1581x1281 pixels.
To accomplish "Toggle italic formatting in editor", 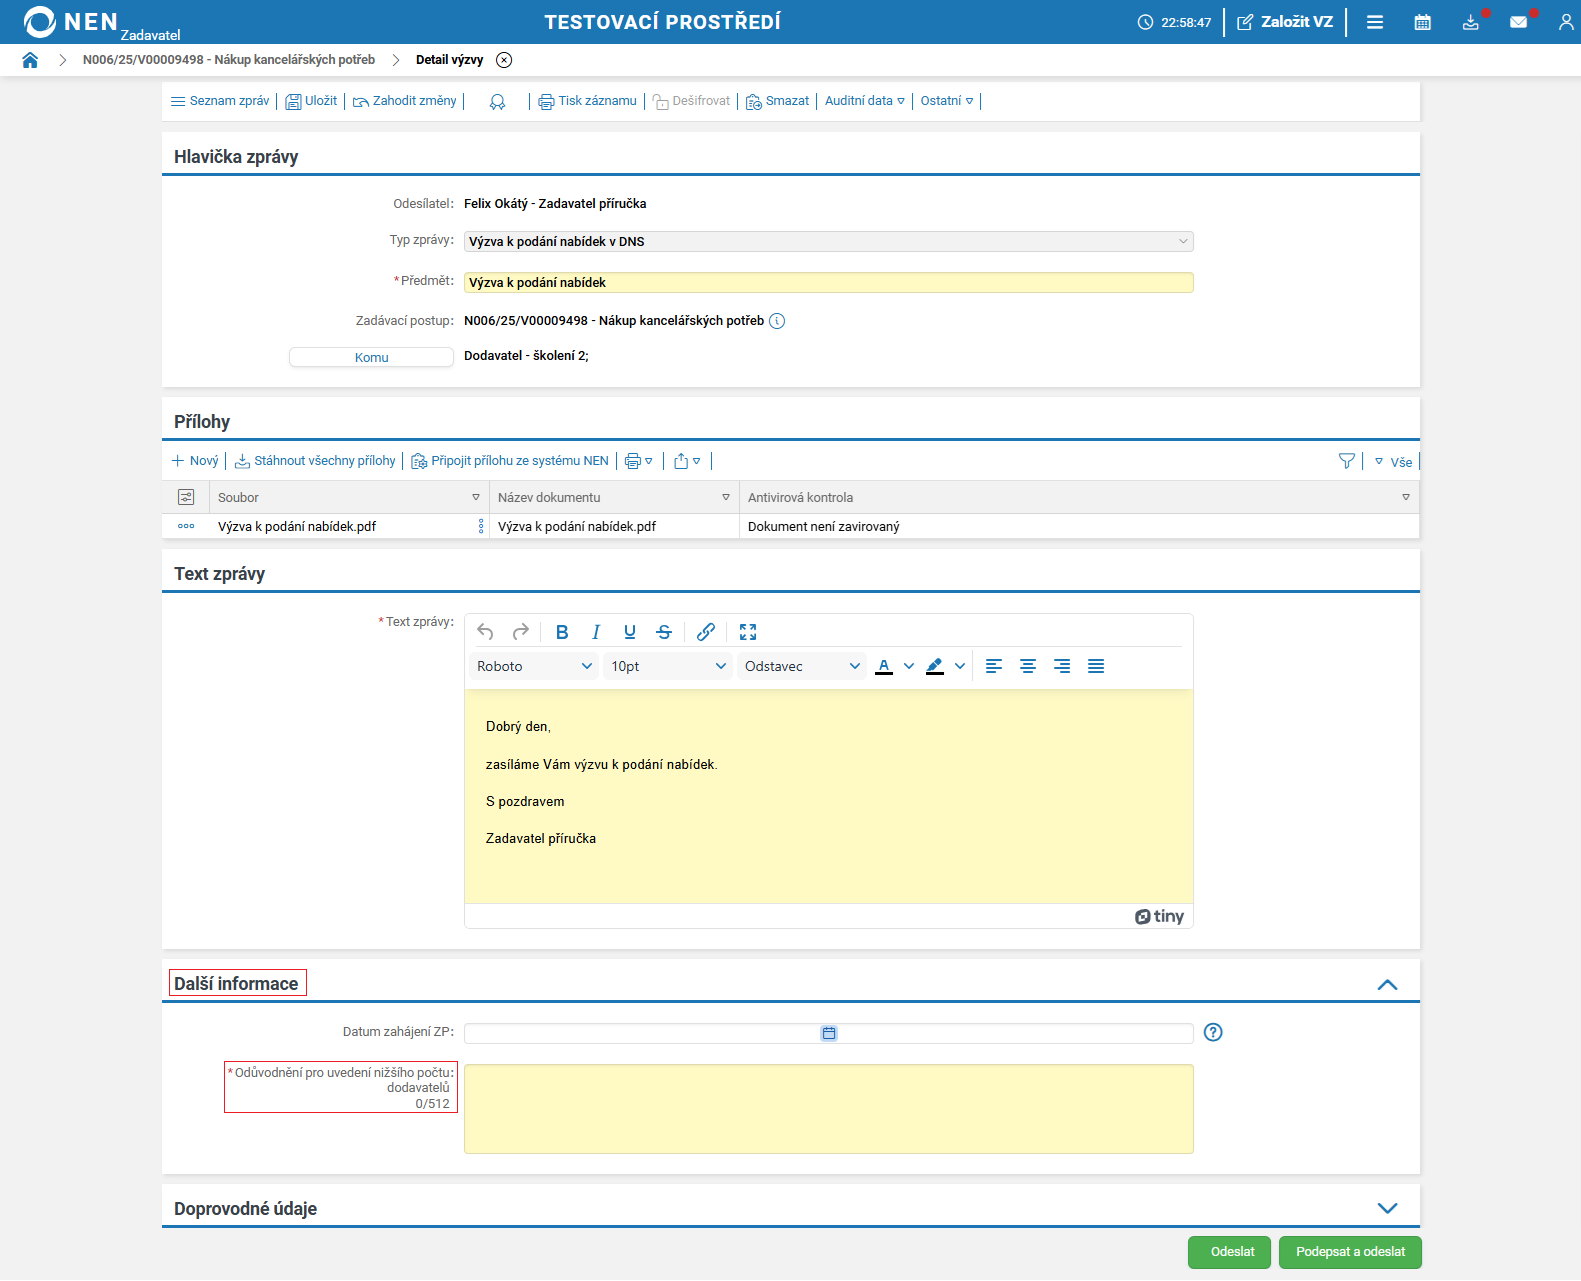I will tap(596, 632).
